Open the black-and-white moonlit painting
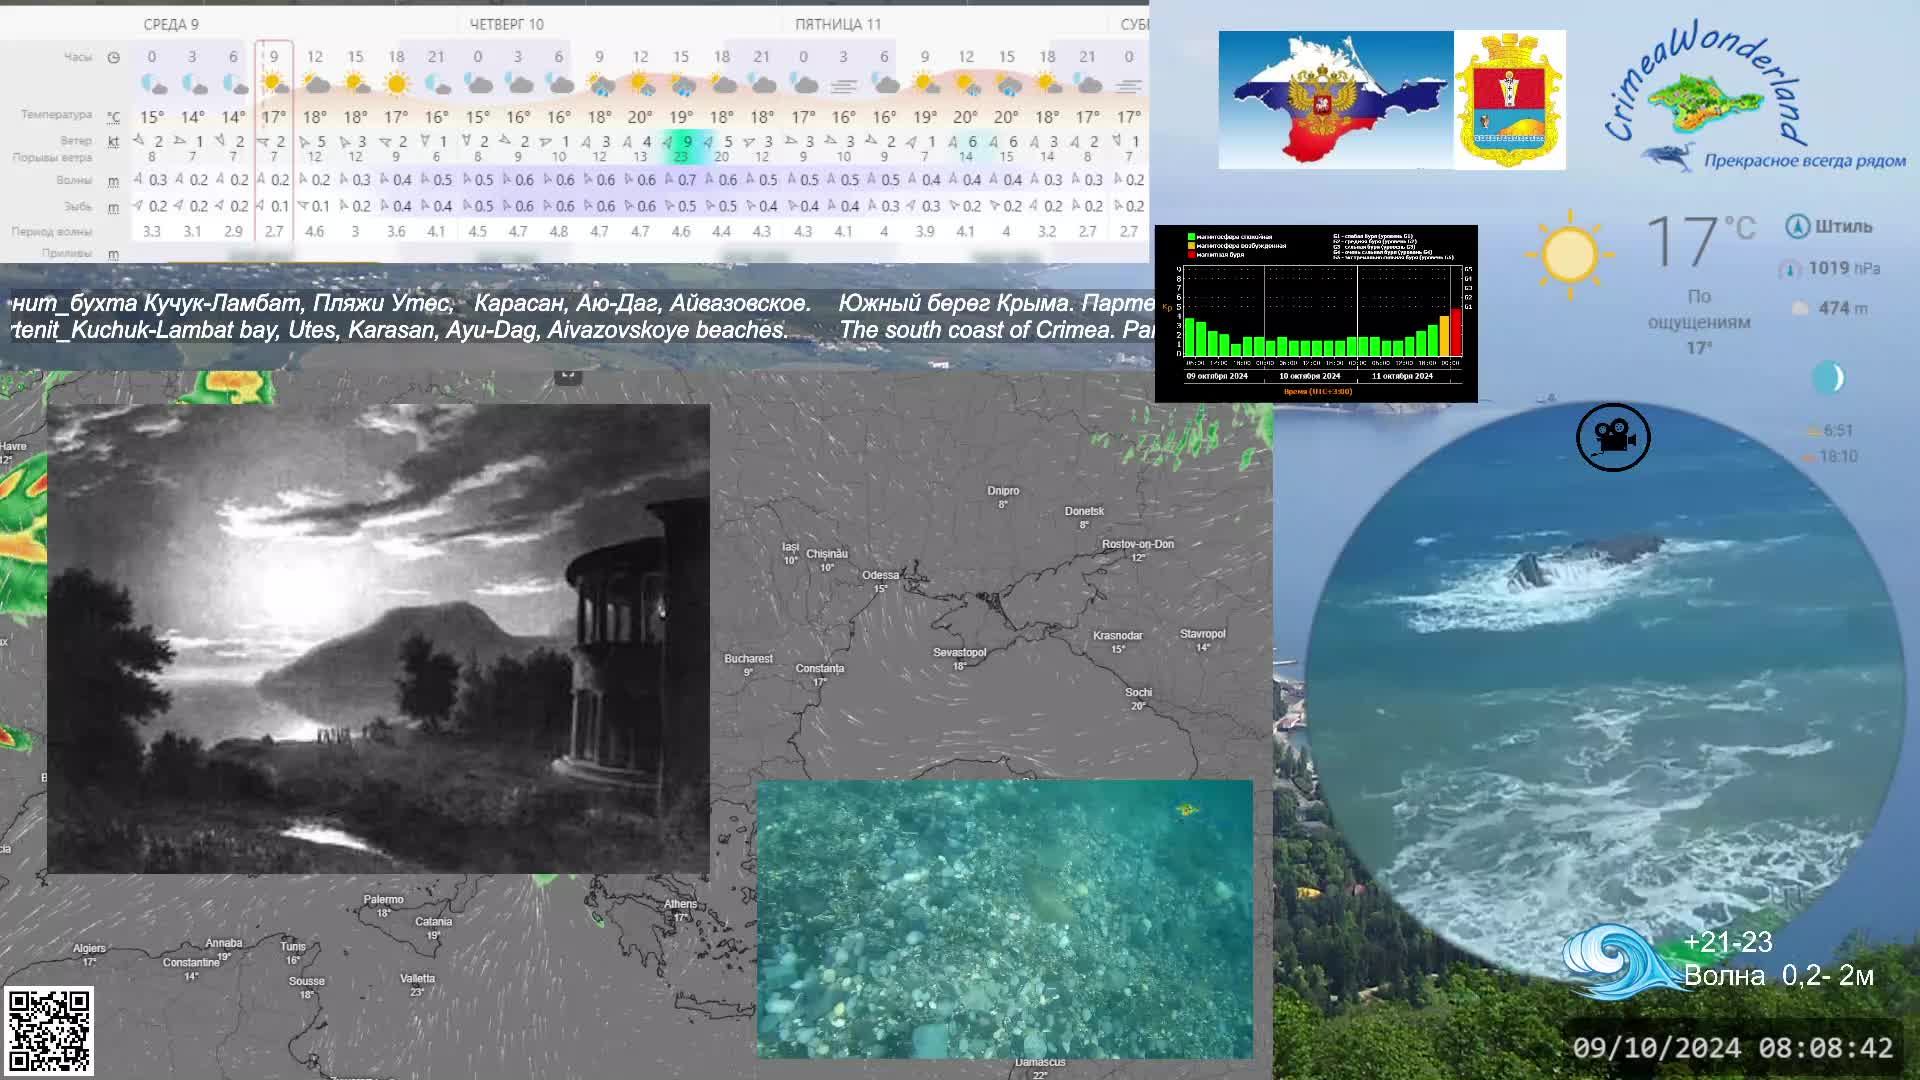The height and width of the screenshot is (1080, 1920). pyautogui.click(x=378, y=639)
